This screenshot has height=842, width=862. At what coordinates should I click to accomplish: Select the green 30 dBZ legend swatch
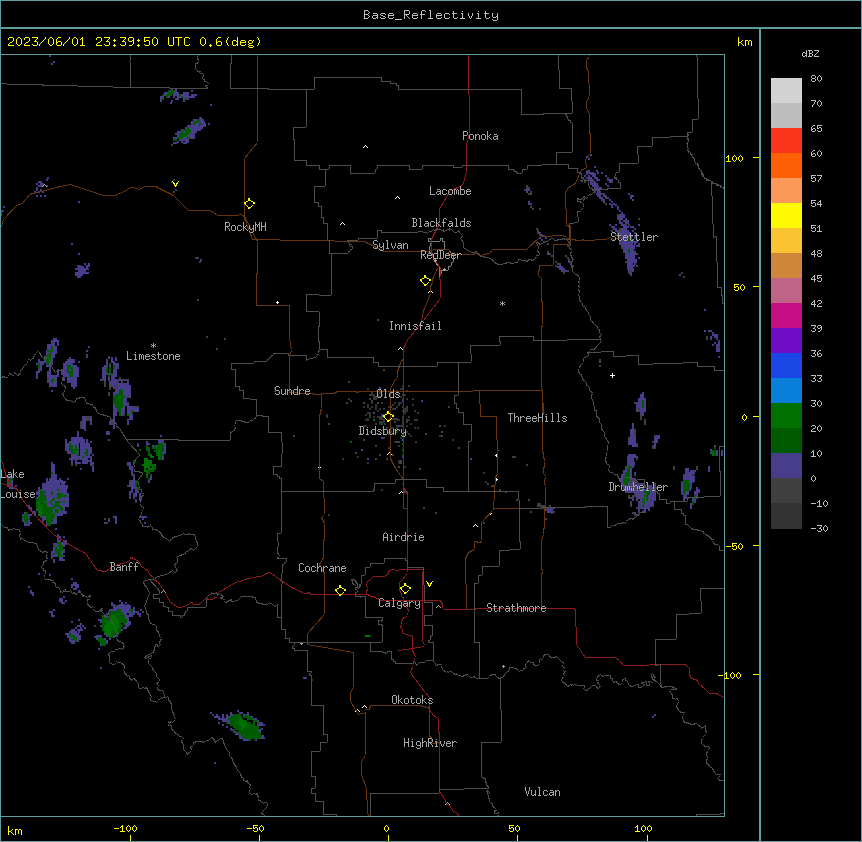[786, 416]
